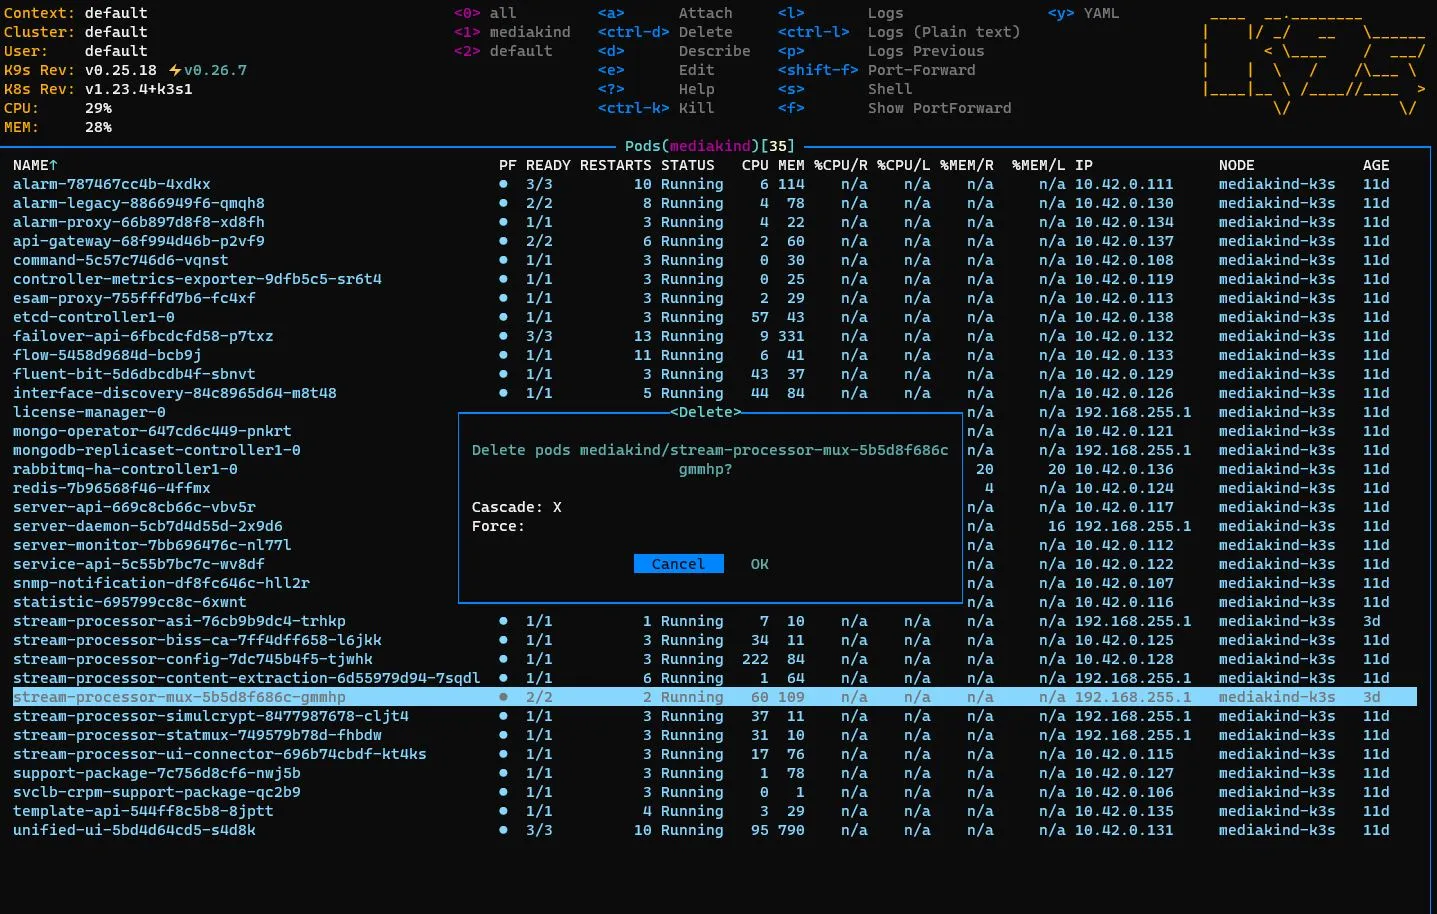
Task: Click the <a> Attach shortcut hint
Action: pyautogui.click(x=665, y=13)
